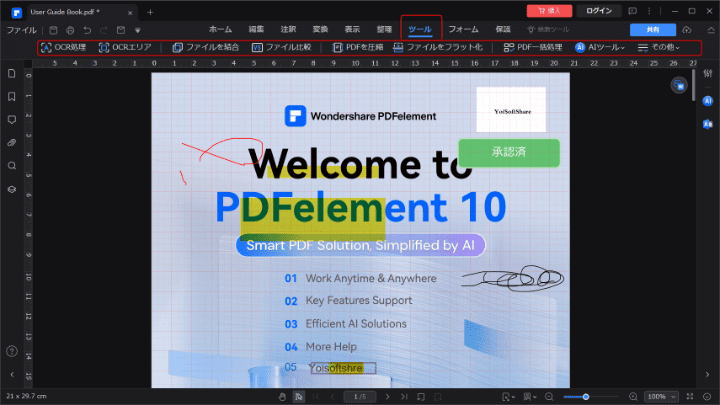This screenshot has width=720, height=405.
Task: Select the OCRエリア tool
Action: 125,47
